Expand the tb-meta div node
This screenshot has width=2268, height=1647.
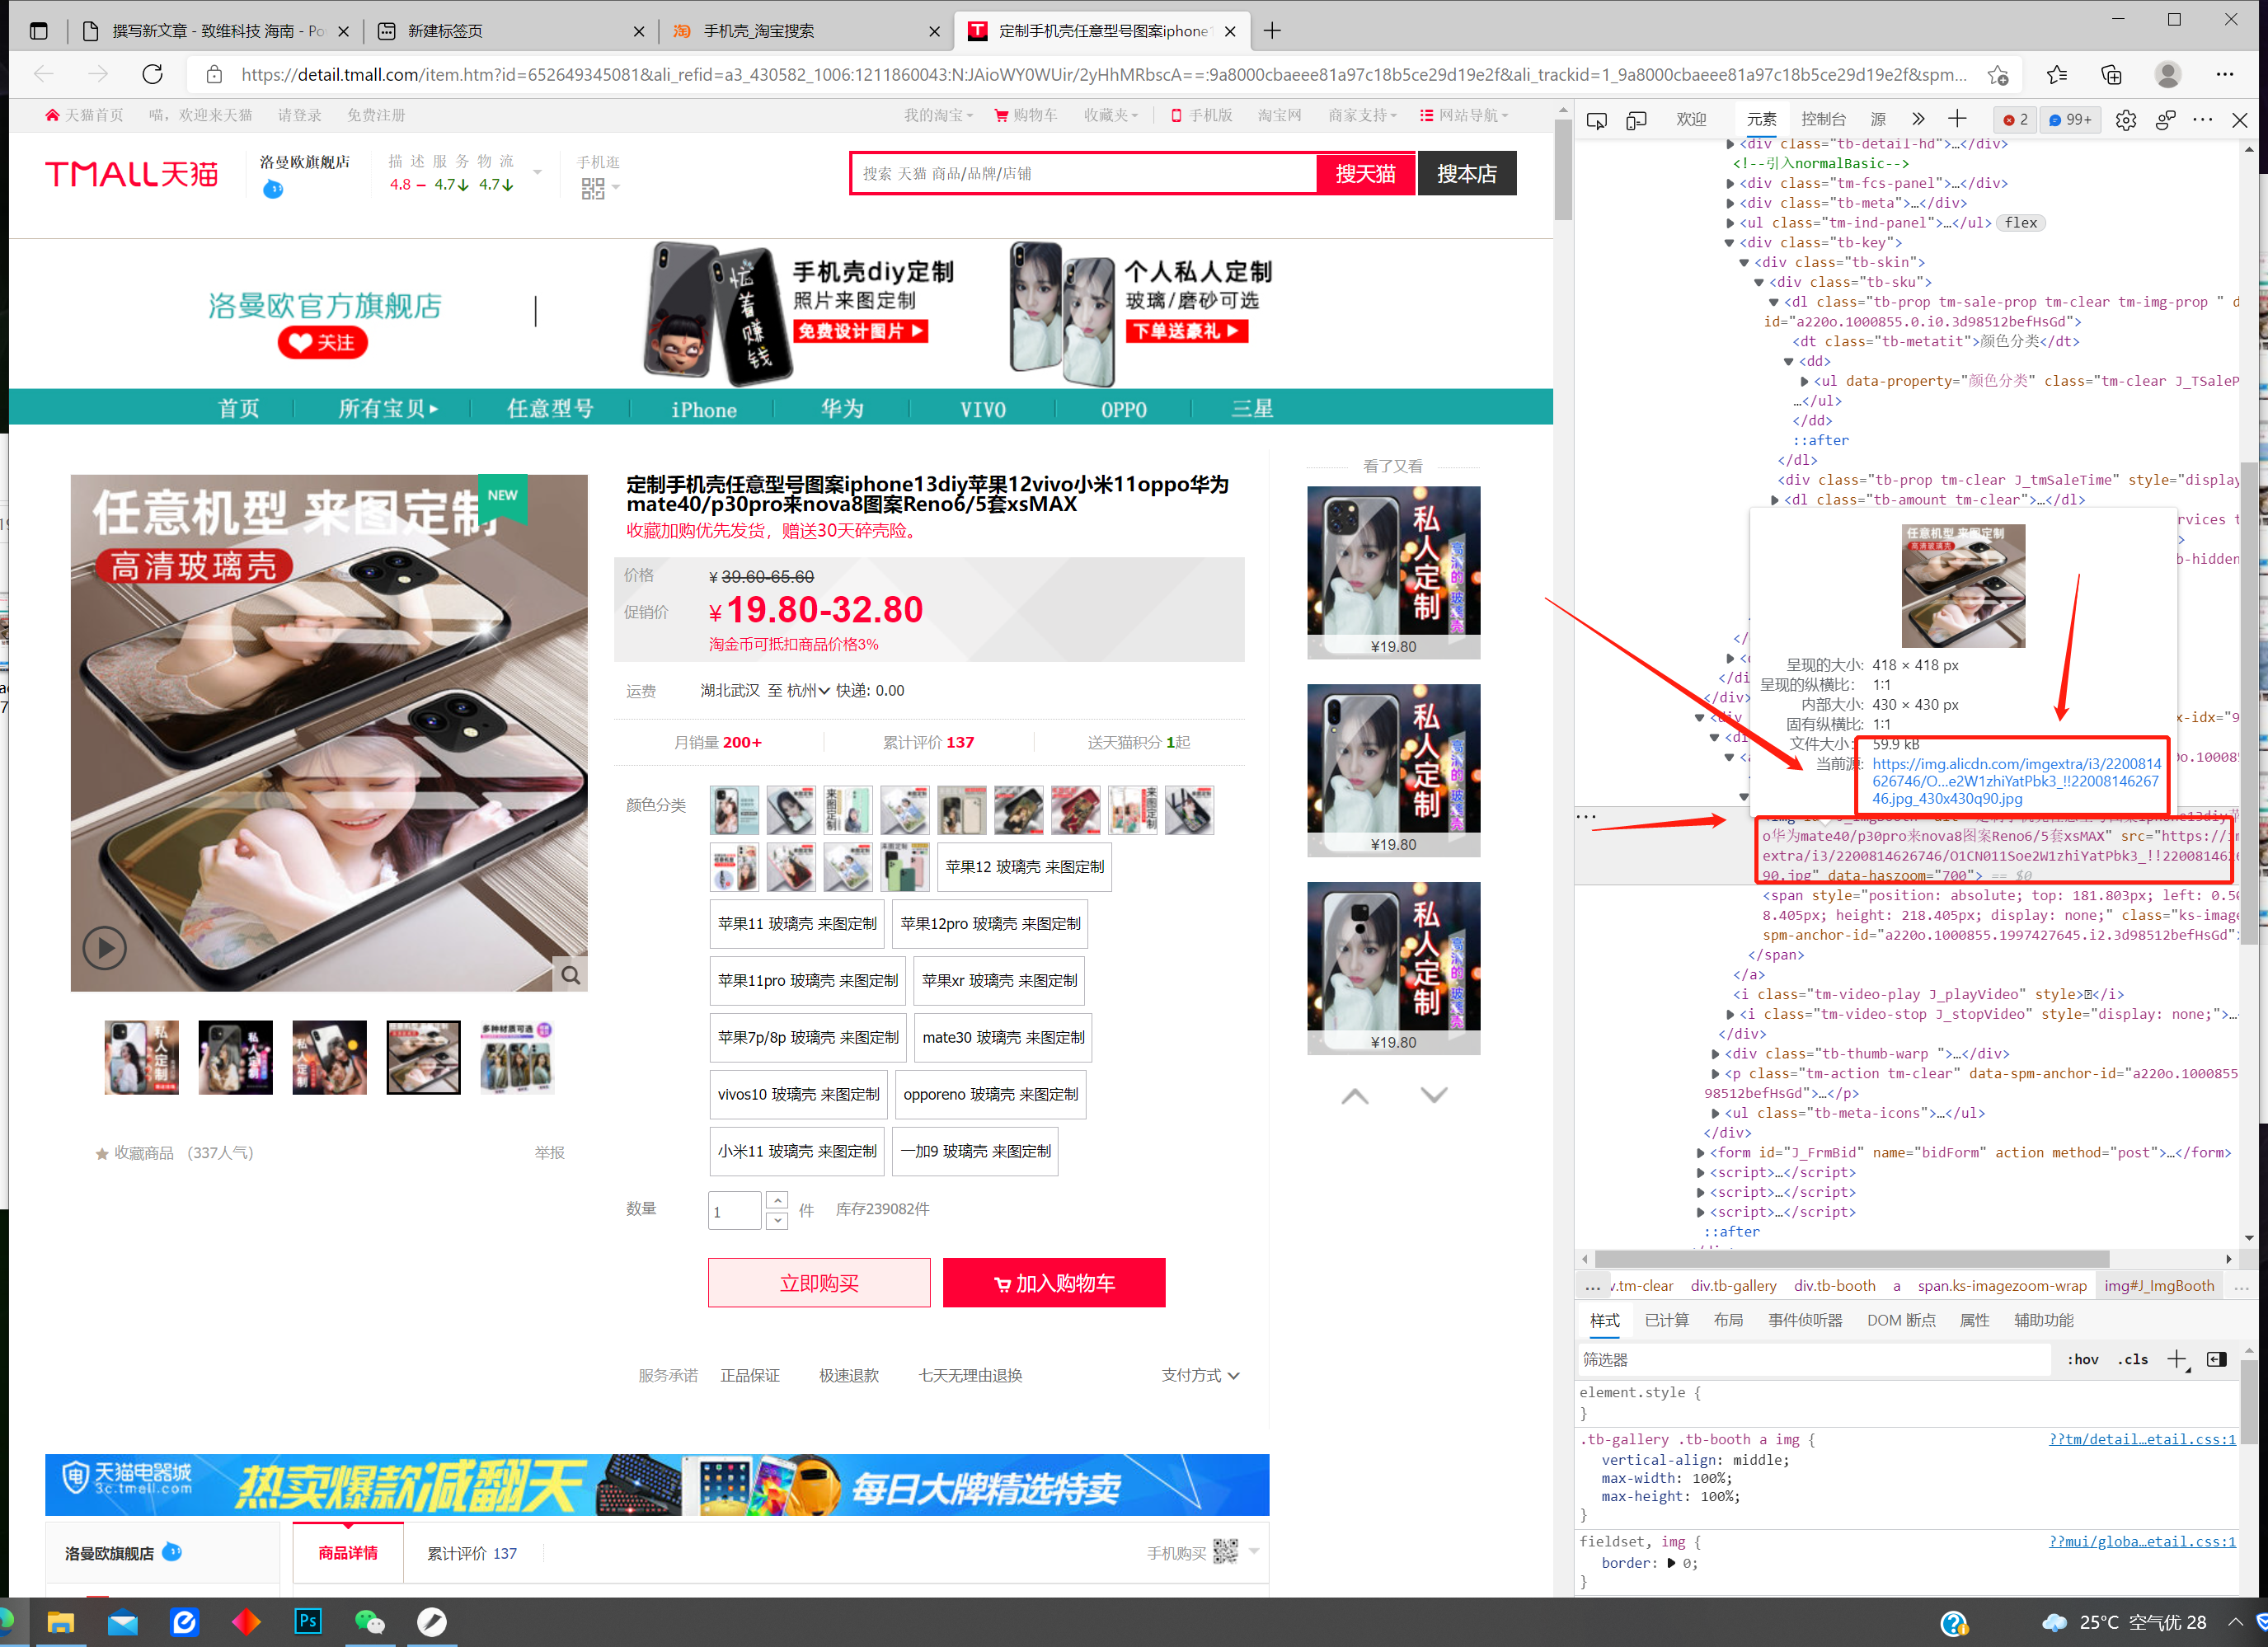(1731, 204)
